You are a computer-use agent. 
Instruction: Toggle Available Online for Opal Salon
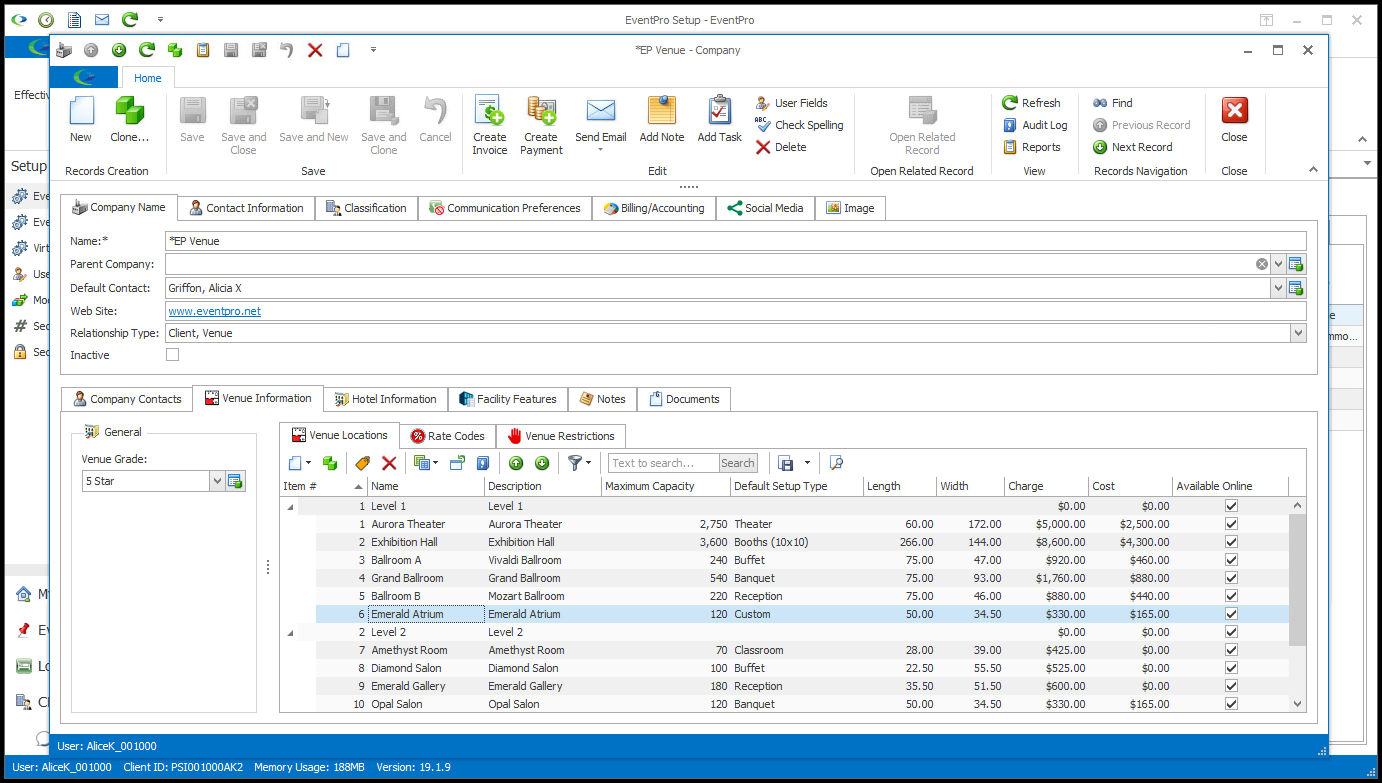[1231, 704]
